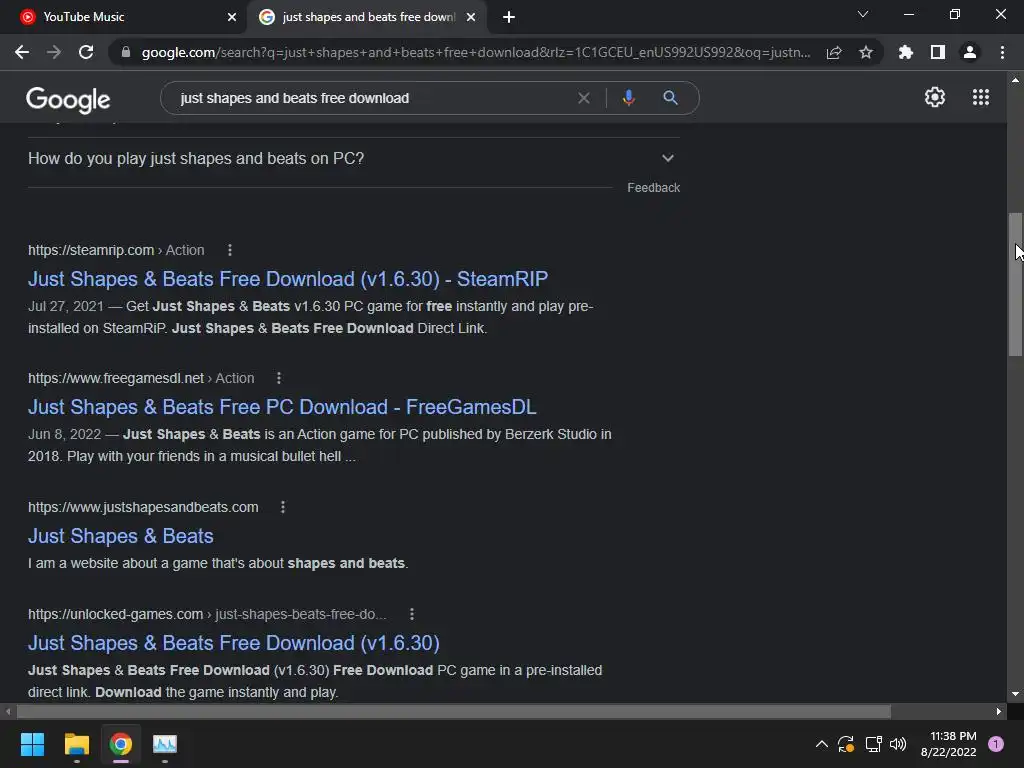Close the YouTube Music tab
This screenshot has width=1024, height=768.
coord(232,18)
